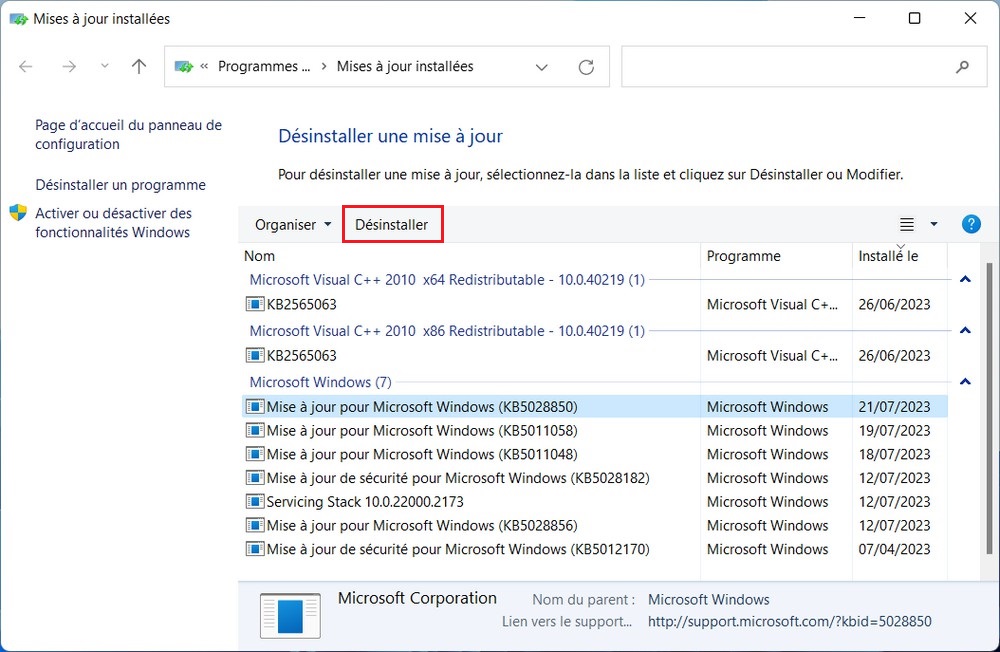
Task: Click the date 18/07/2023 cell
Action: (x=894, y=454)
